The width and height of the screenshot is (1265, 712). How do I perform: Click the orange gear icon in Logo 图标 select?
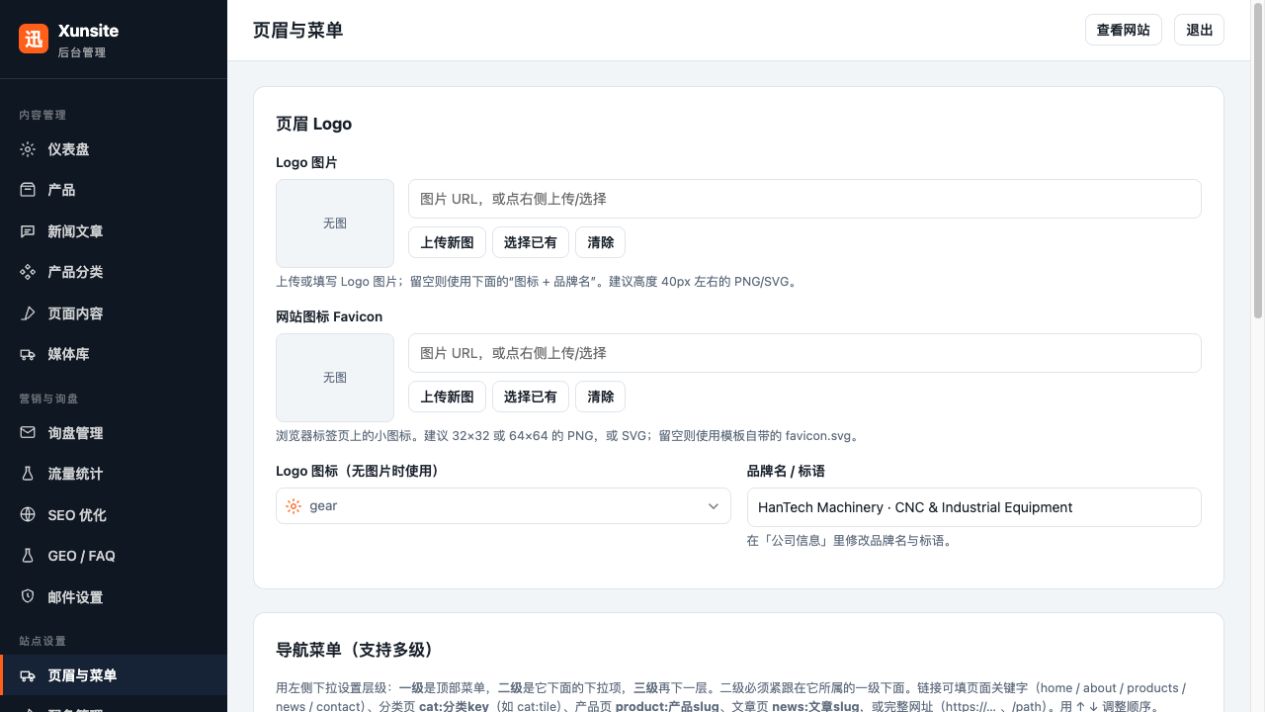pyautogui.click(x=293, y=506)
